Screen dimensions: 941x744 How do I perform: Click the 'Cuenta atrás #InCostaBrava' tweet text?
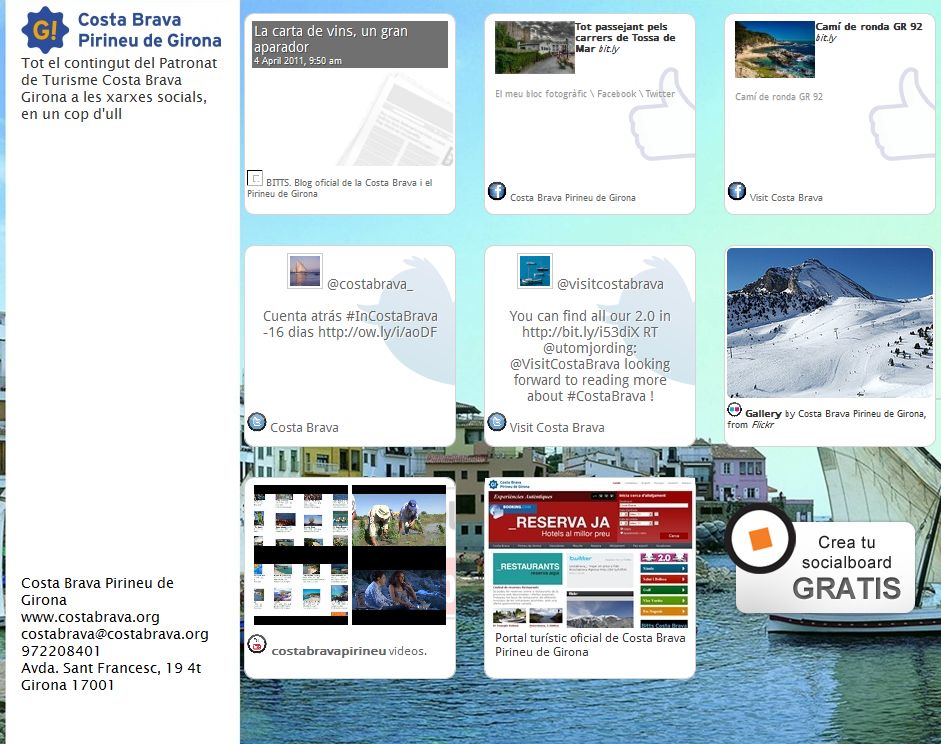[350, 324]
